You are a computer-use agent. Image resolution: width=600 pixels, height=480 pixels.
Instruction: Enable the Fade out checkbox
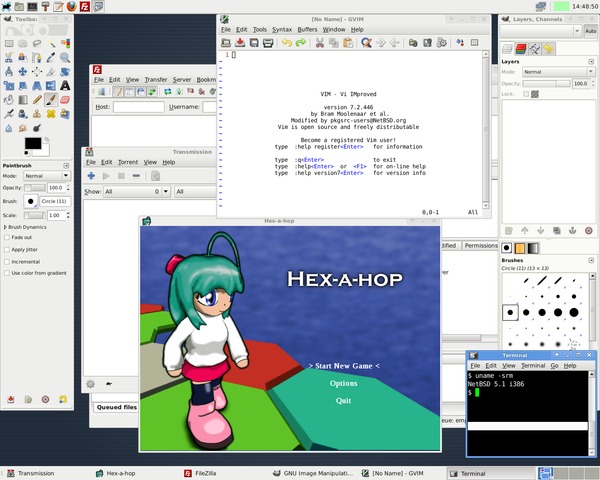(x=9, y=239)
